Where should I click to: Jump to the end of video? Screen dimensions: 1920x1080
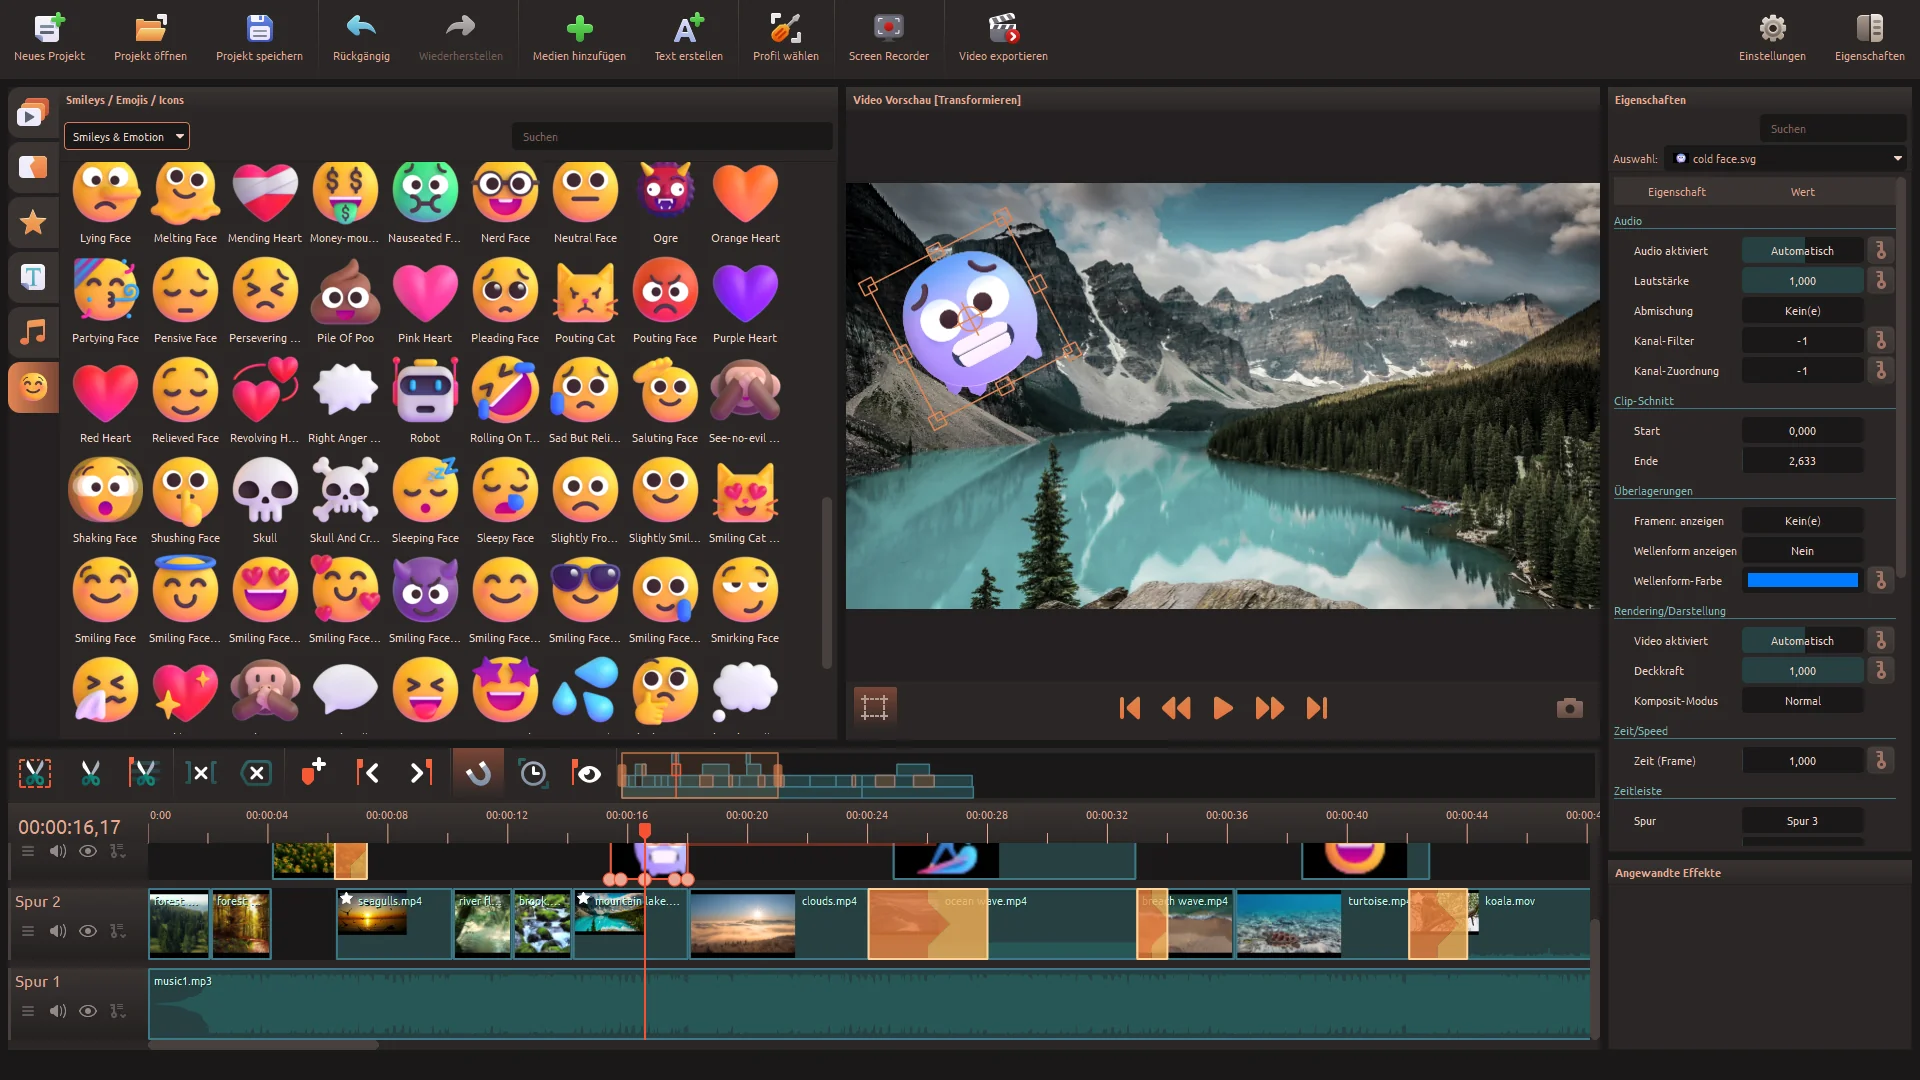coord(1317,708)
